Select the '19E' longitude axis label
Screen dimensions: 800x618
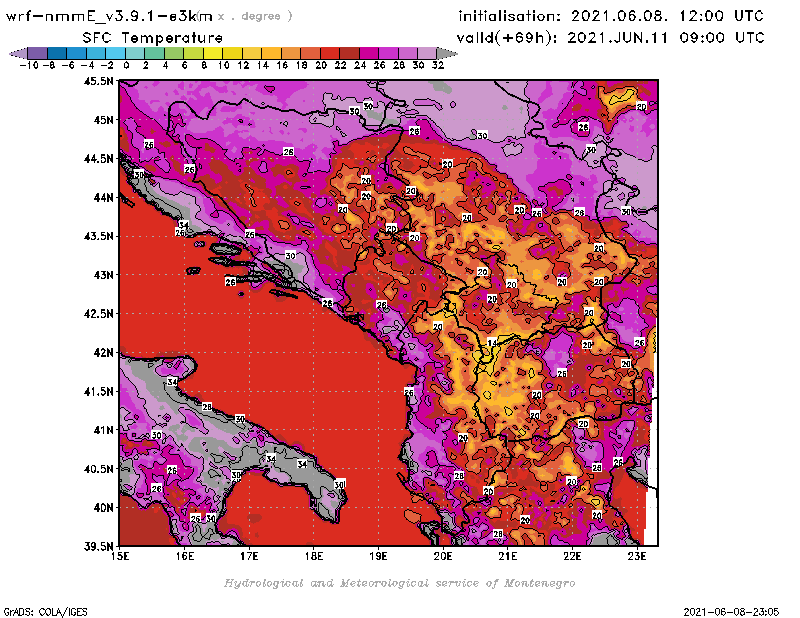(x=378, y=556)
